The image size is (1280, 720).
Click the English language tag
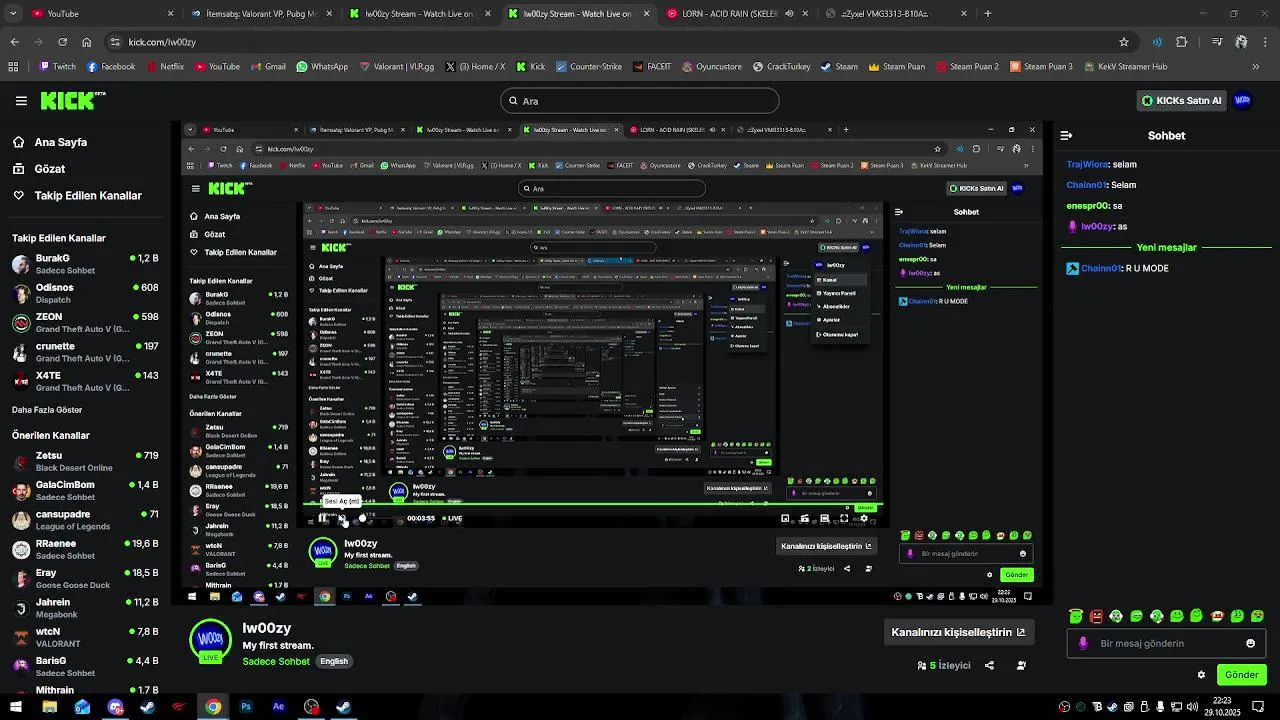(x=334, y=662)
